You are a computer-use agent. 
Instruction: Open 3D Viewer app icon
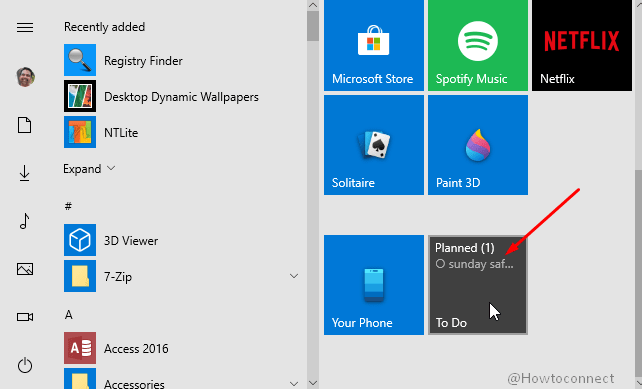[80, 240]
